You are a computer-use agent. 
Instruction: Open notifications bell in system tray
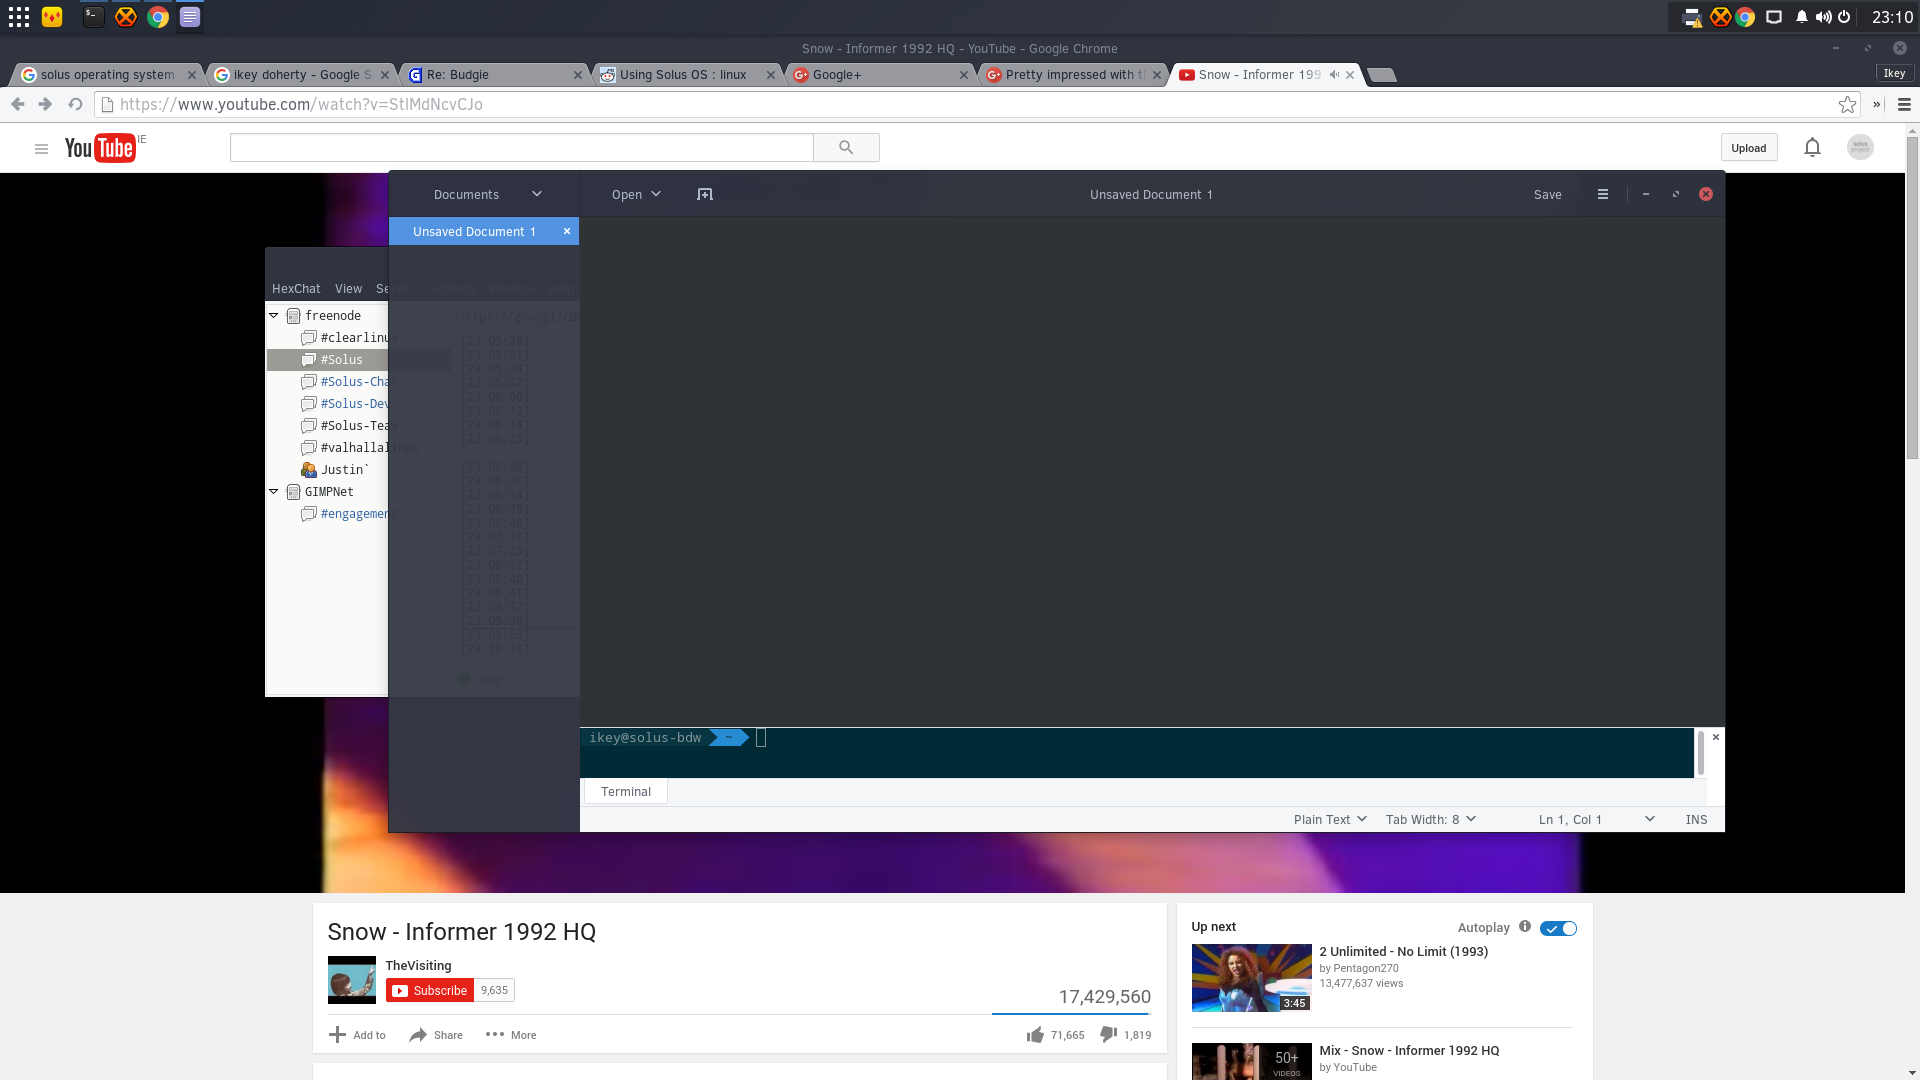point(1801,17)
